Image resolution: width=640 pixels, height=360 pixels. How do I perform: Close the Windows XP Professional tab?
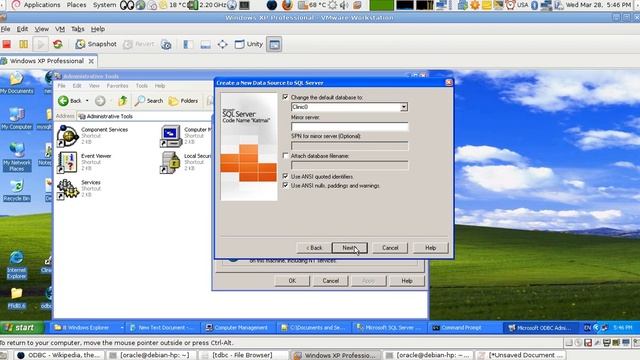coord(91,61)
